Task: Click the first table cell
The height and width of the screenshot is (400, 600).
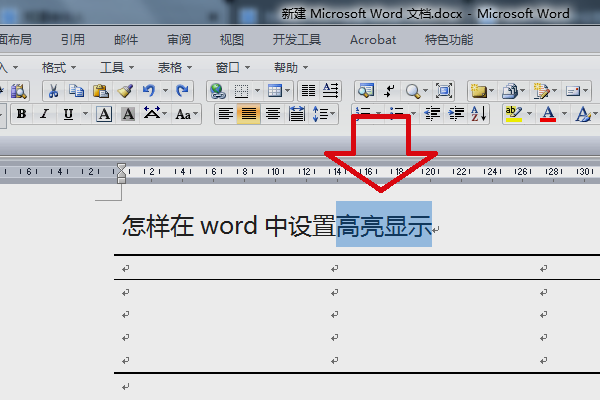Action: click(218, 268)
